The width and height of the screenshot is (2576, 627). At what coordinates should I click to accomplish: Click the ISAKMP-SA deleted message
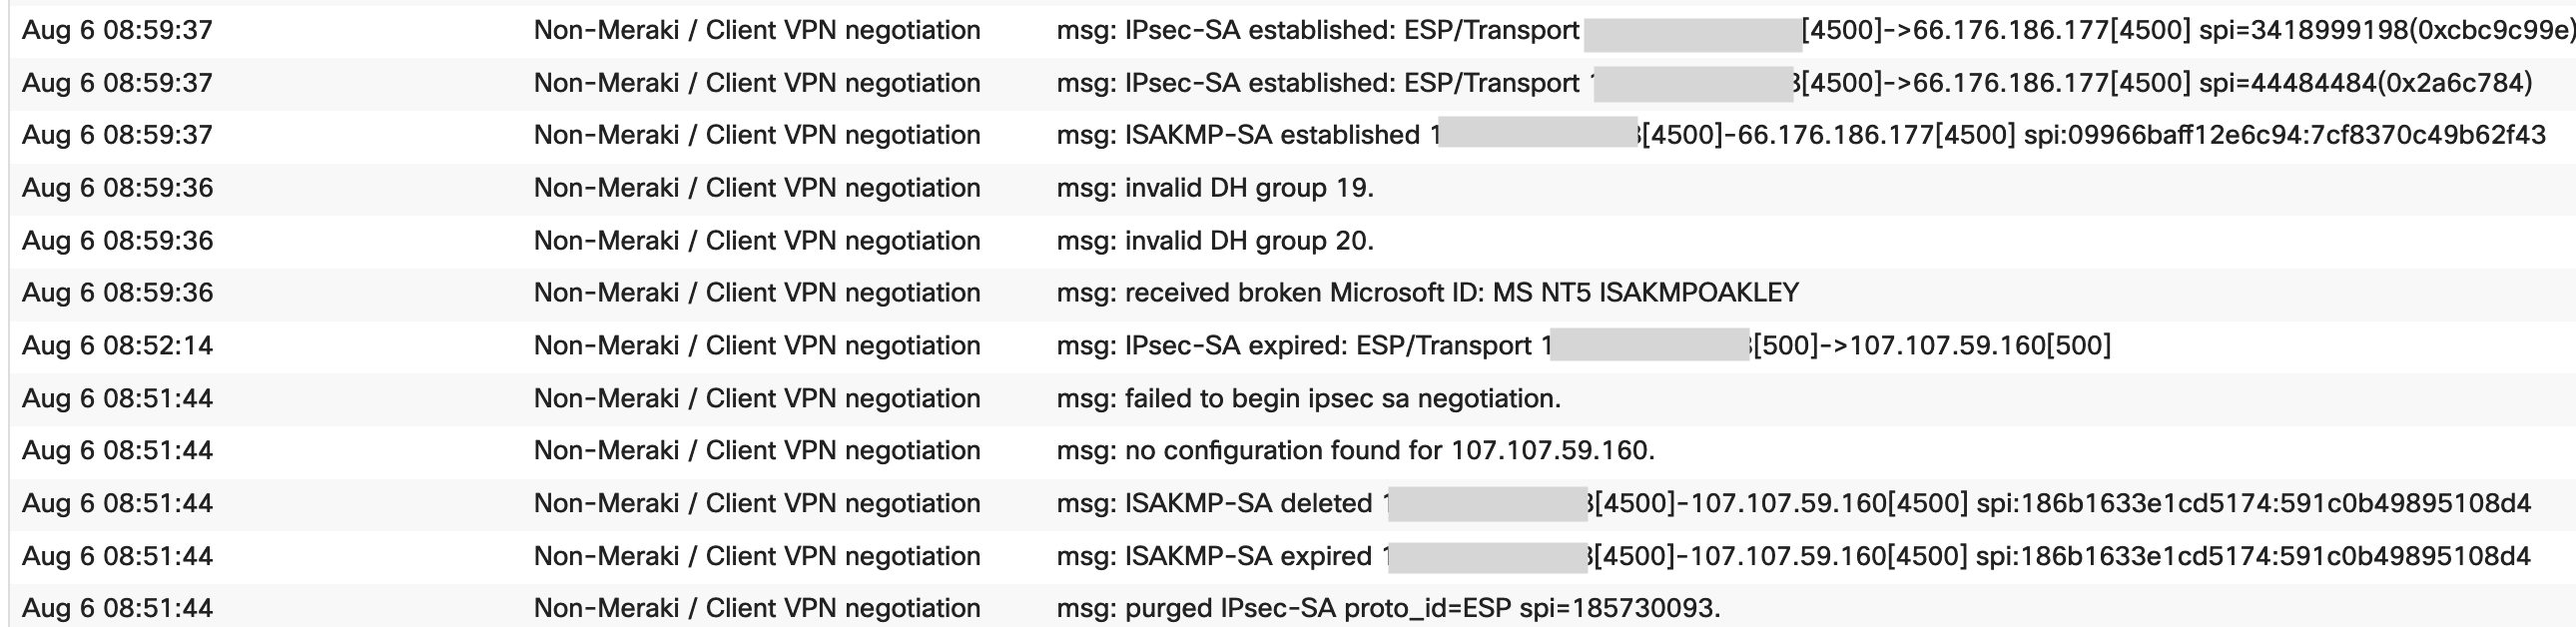(x=1248, y=503)
